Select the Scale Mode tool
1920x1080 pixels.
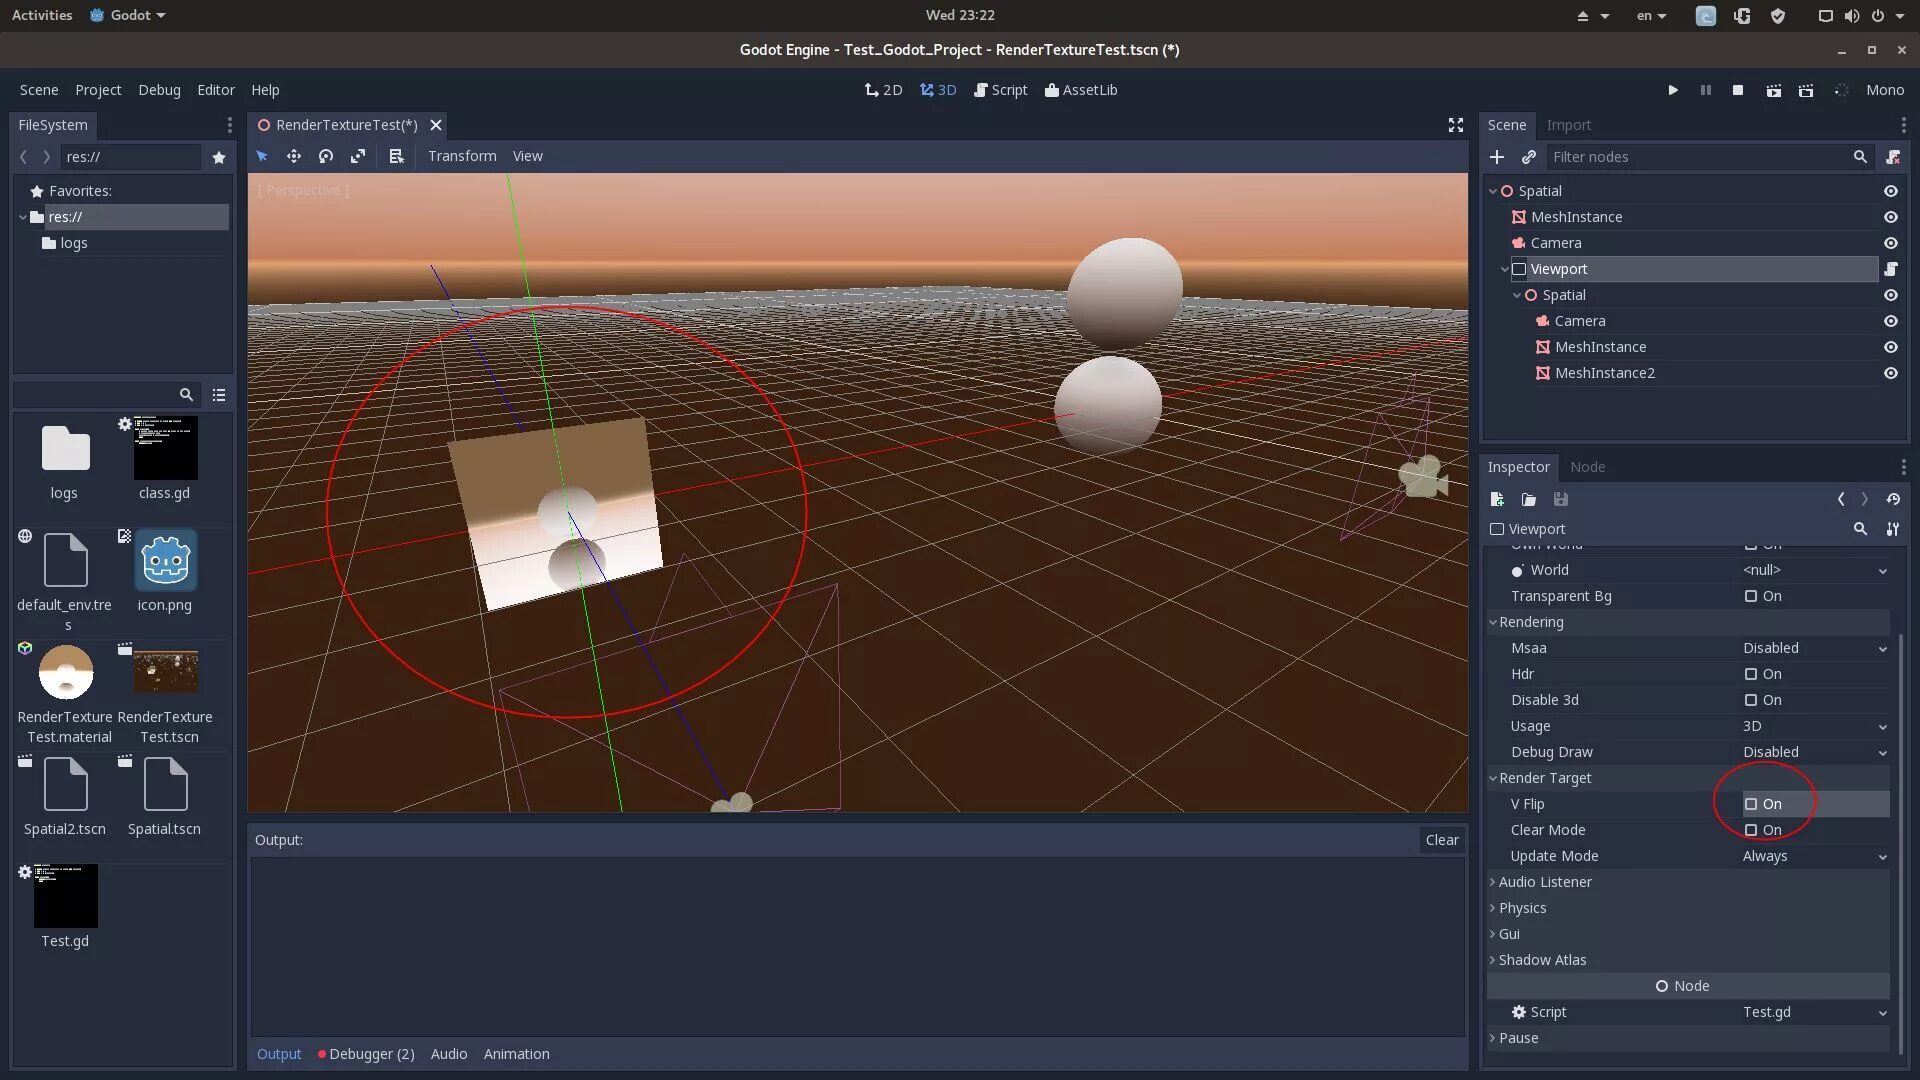(358, 156)
